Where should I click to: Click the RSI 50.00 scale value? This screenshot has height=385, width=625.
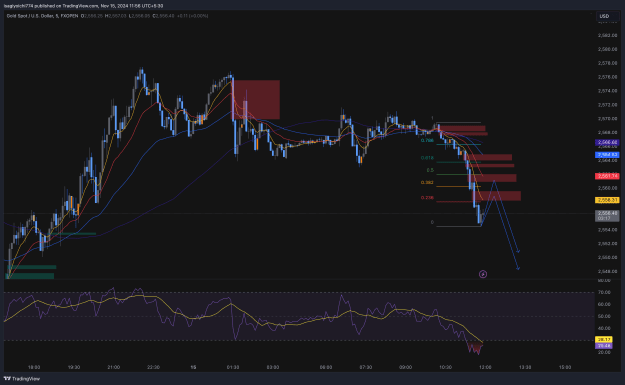click(604, 316)
